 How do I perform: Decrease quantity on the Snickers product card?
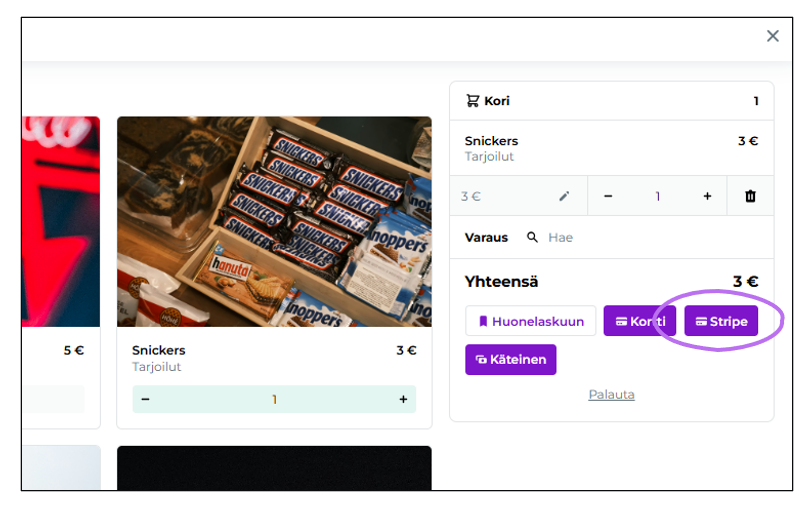click(x=145, y=399)
